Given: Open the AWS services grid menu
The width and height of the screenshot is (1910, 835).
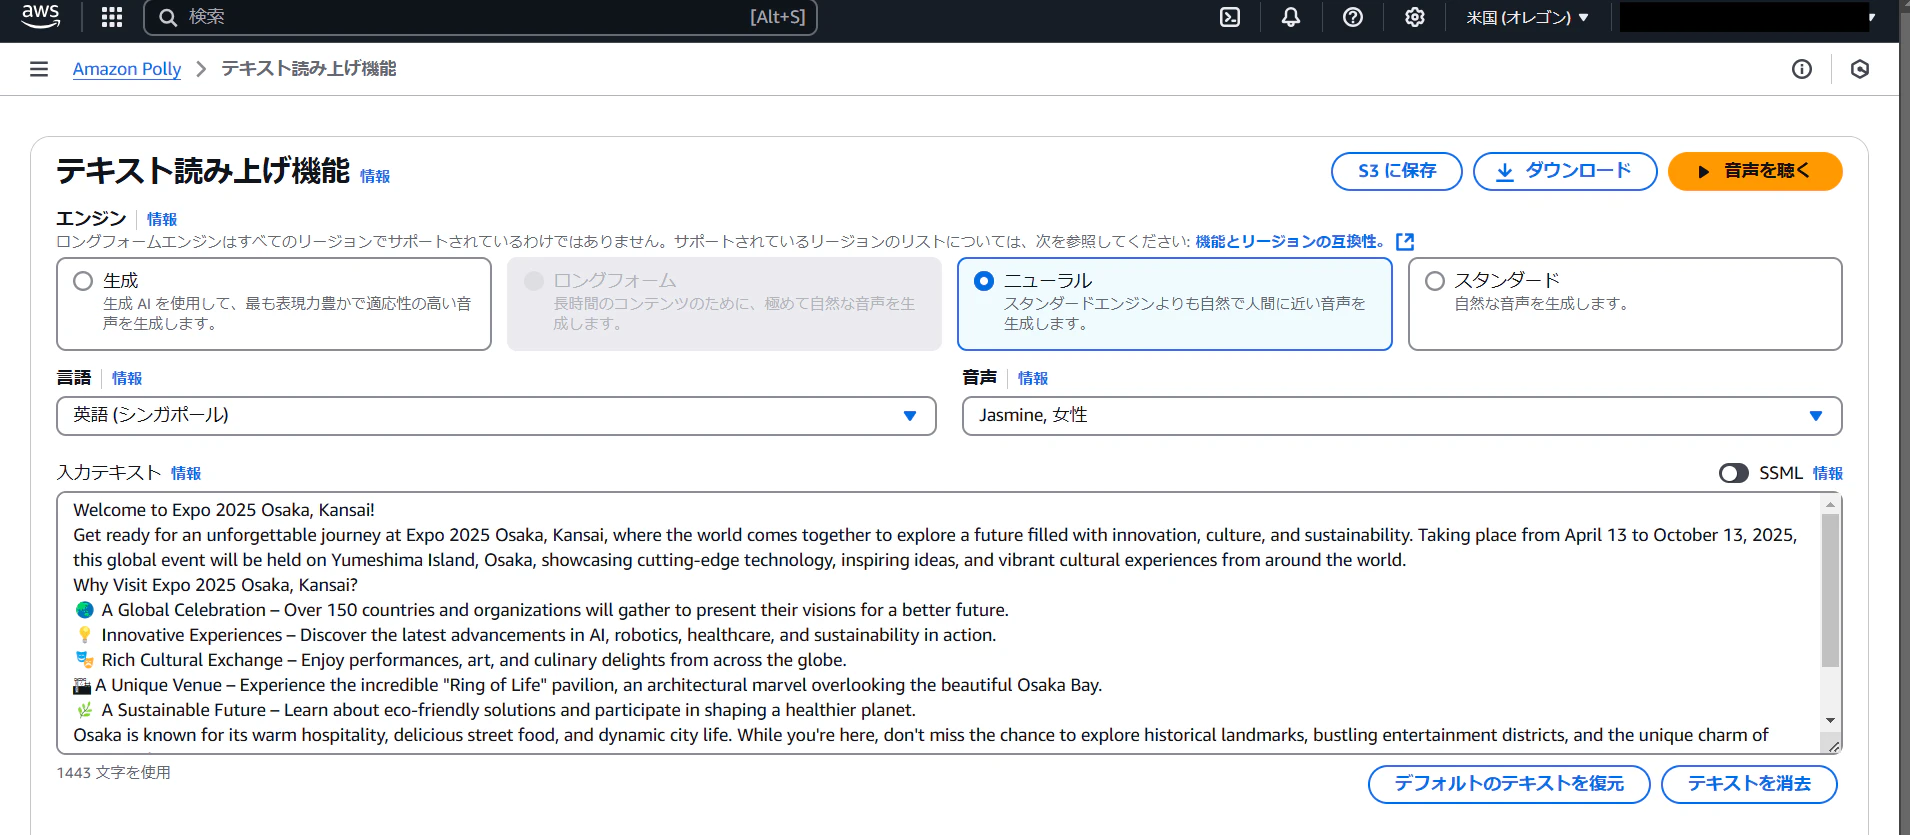Looking at the screenshot, I should coord(112,17).
